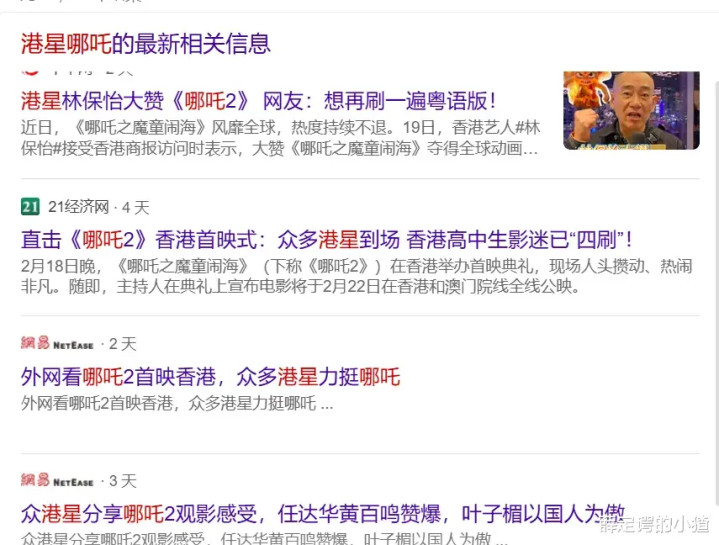This screenshot has height=545, width=719.
Task: Click the 2 天 timestamp beside NetEase
Action: (x=122, y=344)
